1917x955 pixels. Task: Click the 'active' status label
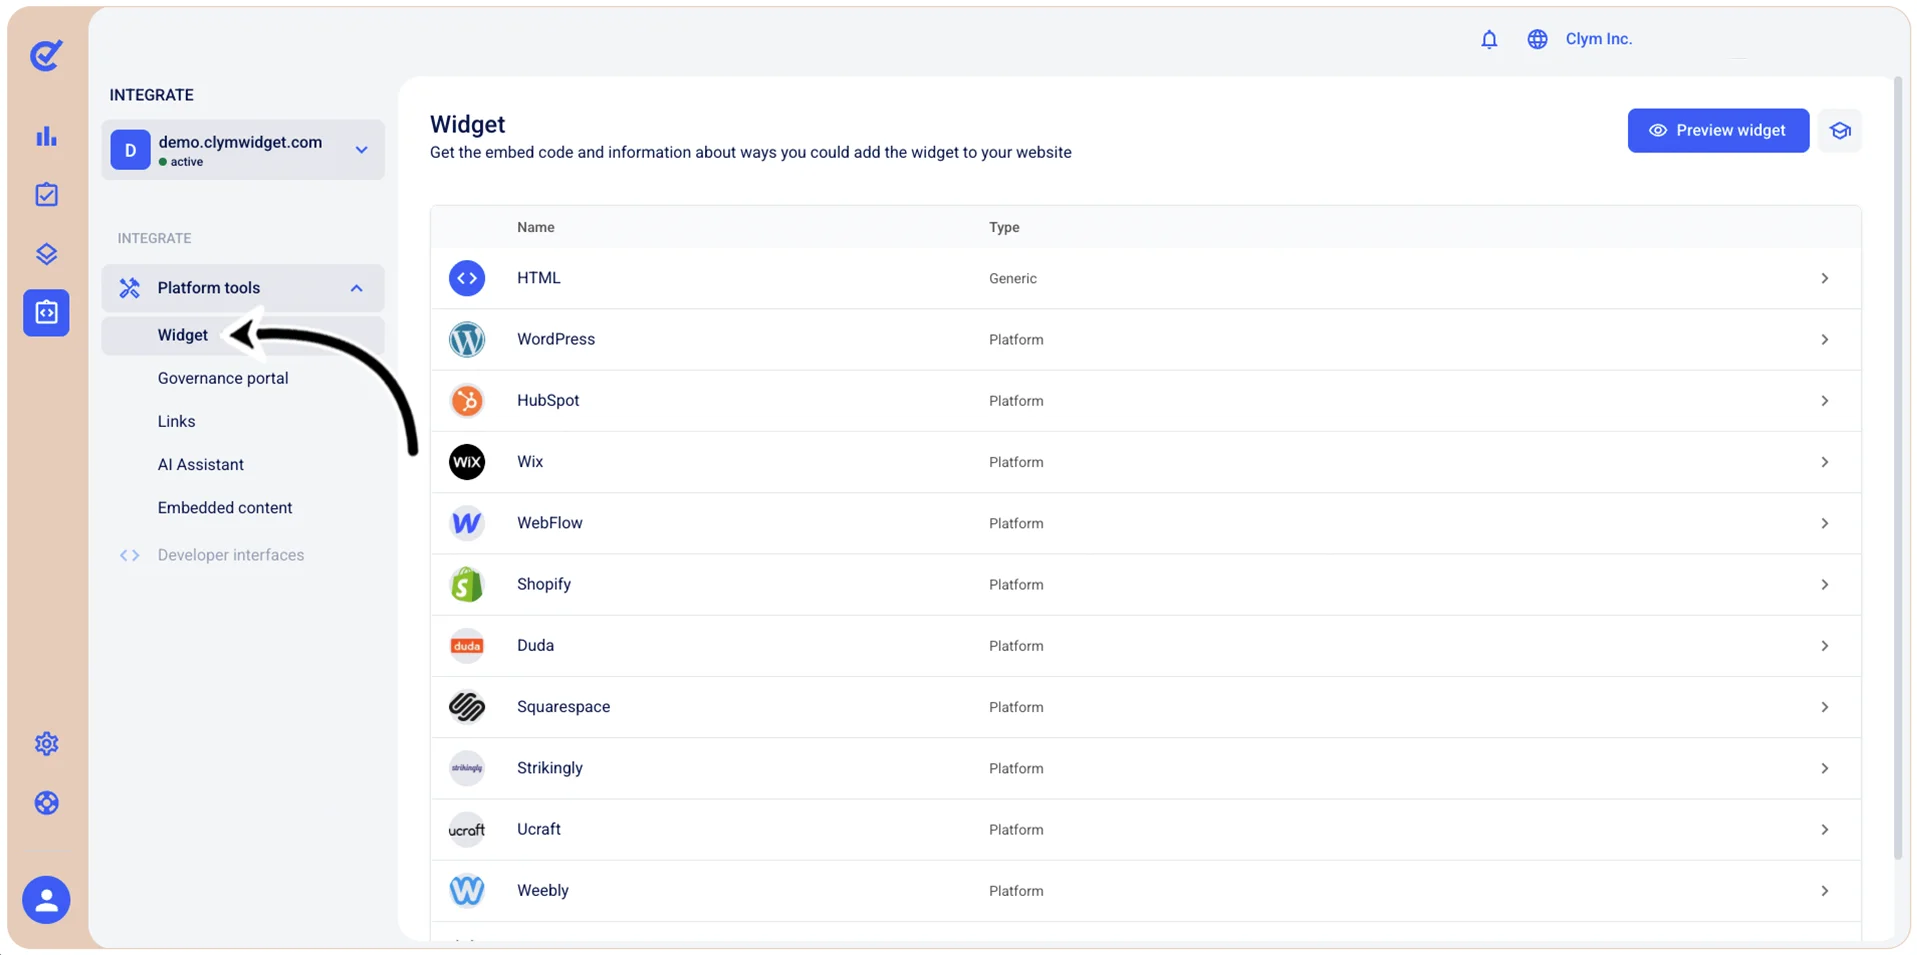pos(187,162)
